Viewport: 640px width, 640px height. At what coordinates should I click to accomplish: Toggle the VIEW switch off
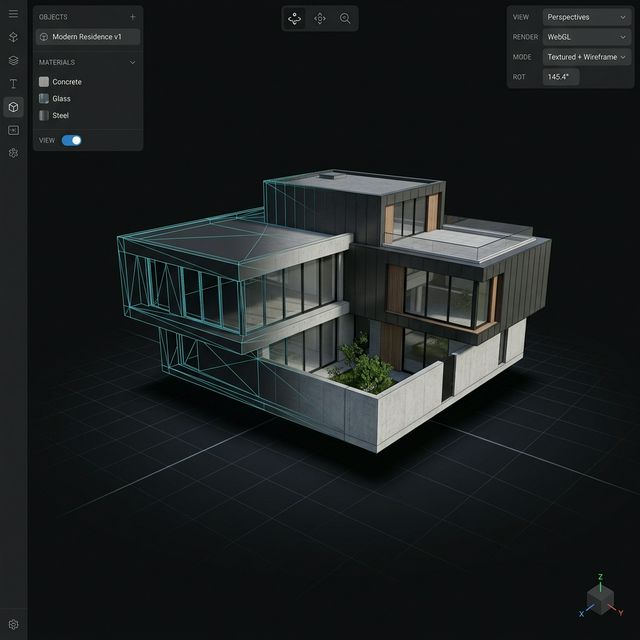(x=71, y=140)
